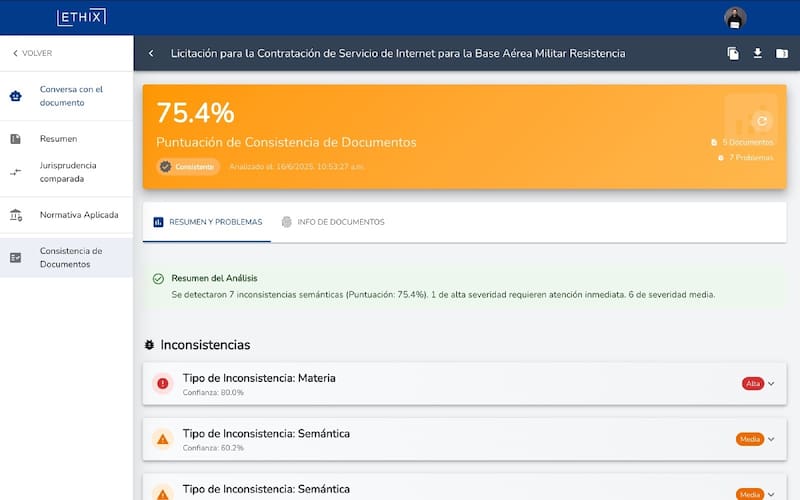This screenshot has height=500, width=800.
Task: Select the Resumen y Problemas tab
Action: pyautogui.click(x=207, y=222)
